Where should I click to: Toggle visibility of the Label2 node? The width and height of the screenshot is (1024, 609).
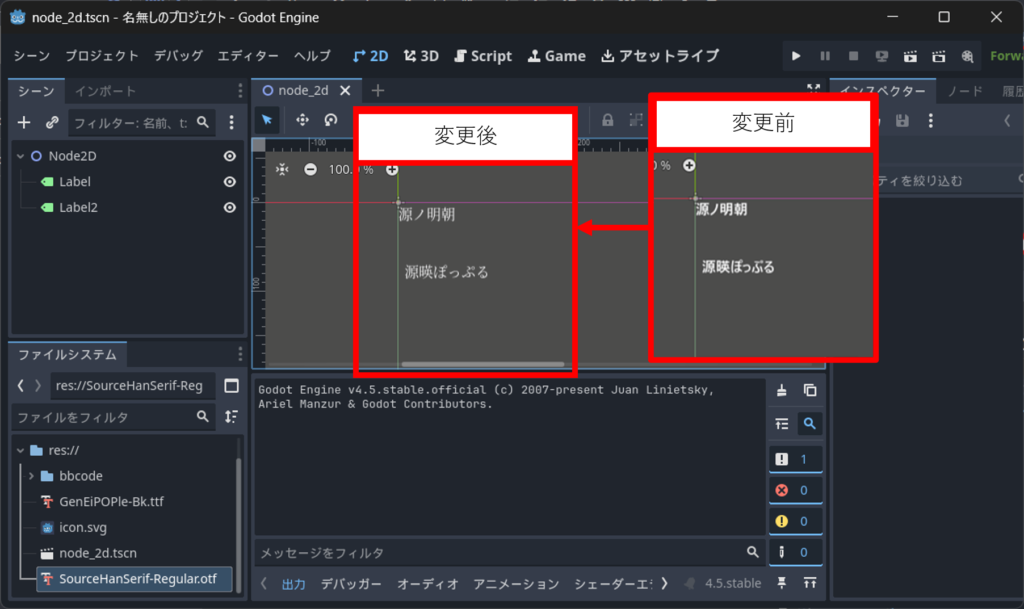pyautogui.click(x=229, y=207)
